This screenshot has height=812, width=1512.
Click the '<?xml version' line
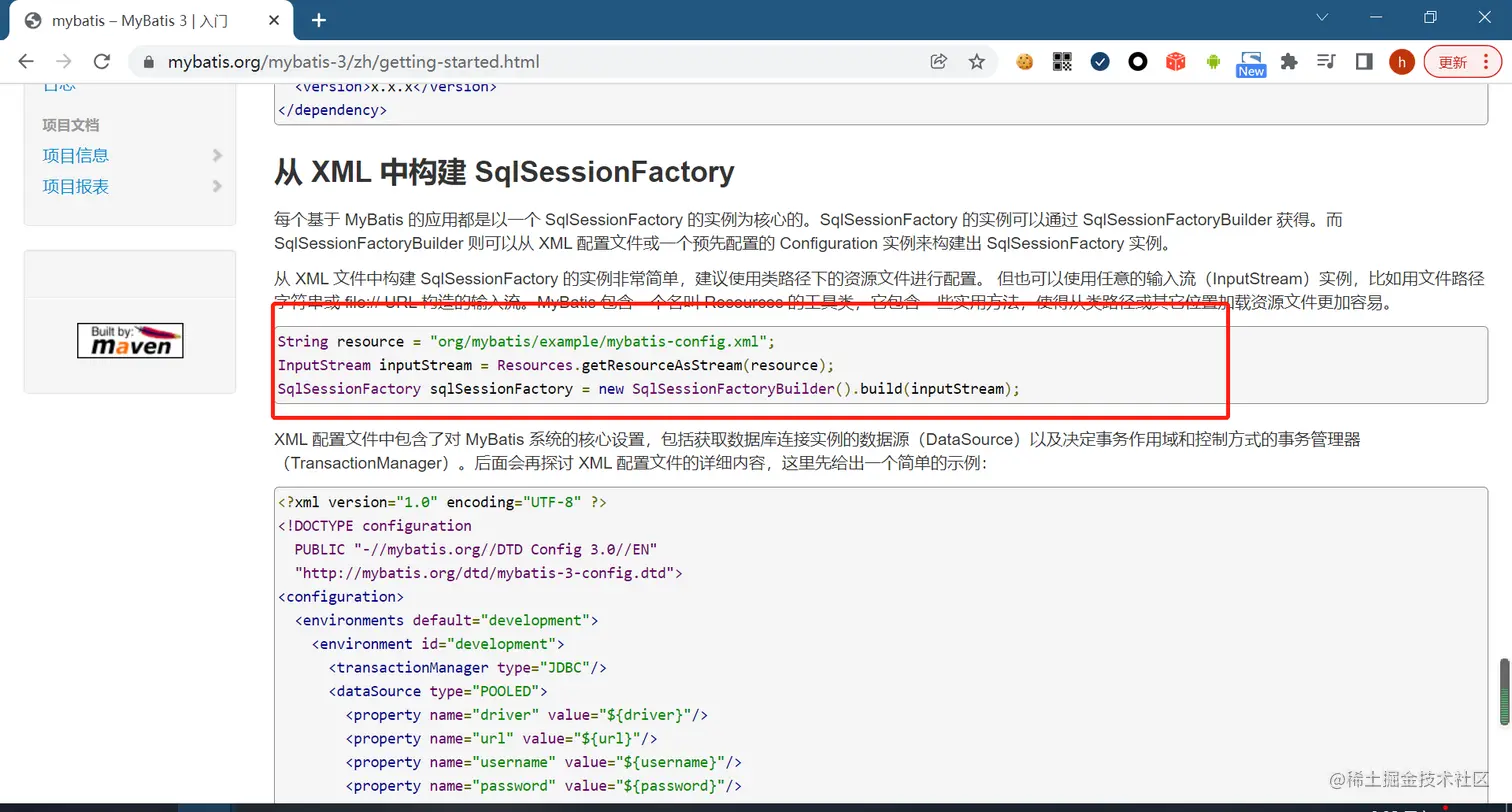(x=442, y=502)
